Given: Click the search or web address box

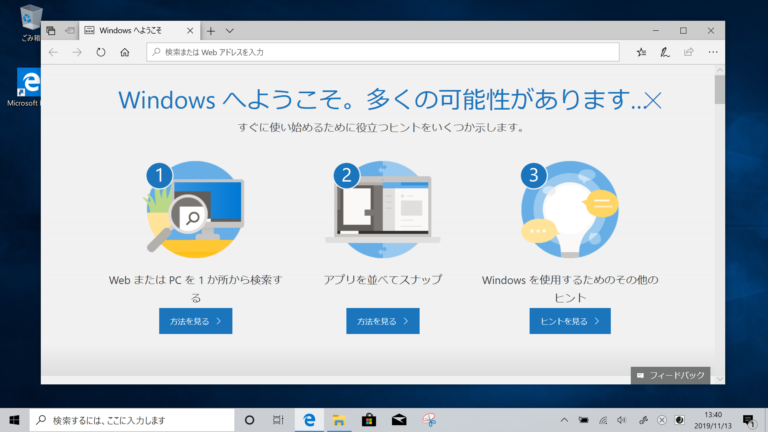Looking at the screenshot, I should click(x=383, y=52).
